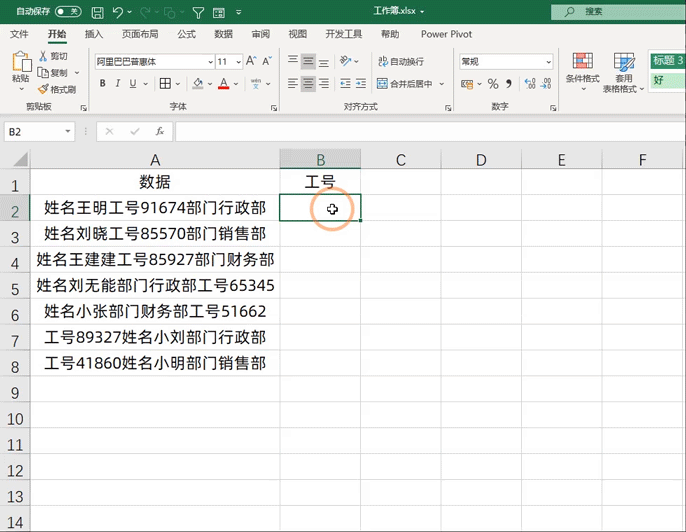Toggle underline formatting
The image size is (686, 532).
coord(133,83)
